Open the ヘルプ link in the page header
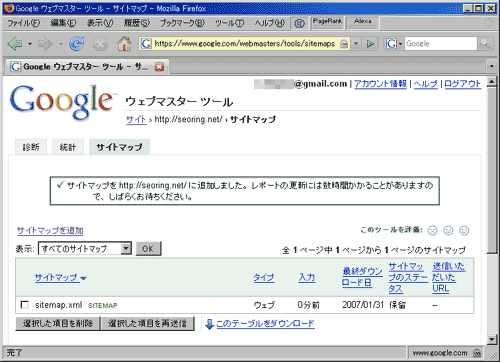 point(426,84)
